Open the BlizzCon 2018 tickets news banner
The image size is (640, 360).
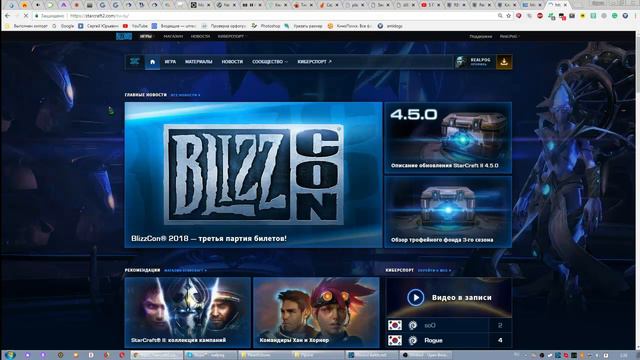[x=253, y=175]
